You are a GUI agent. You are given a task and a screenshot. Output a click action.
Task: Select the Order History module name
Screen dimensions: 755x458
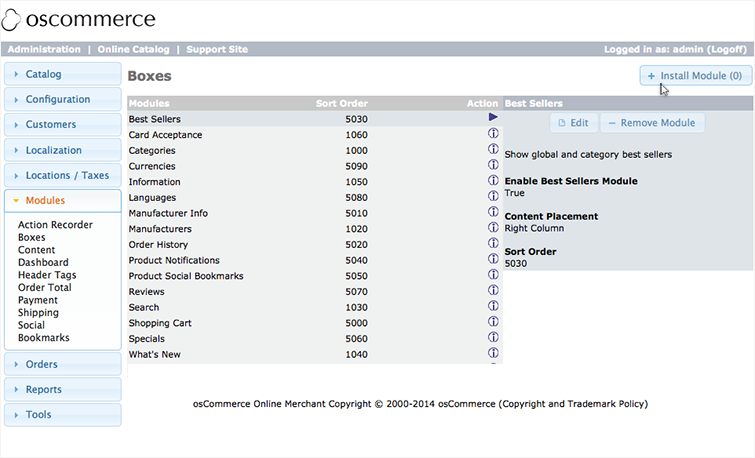point(158,245)
